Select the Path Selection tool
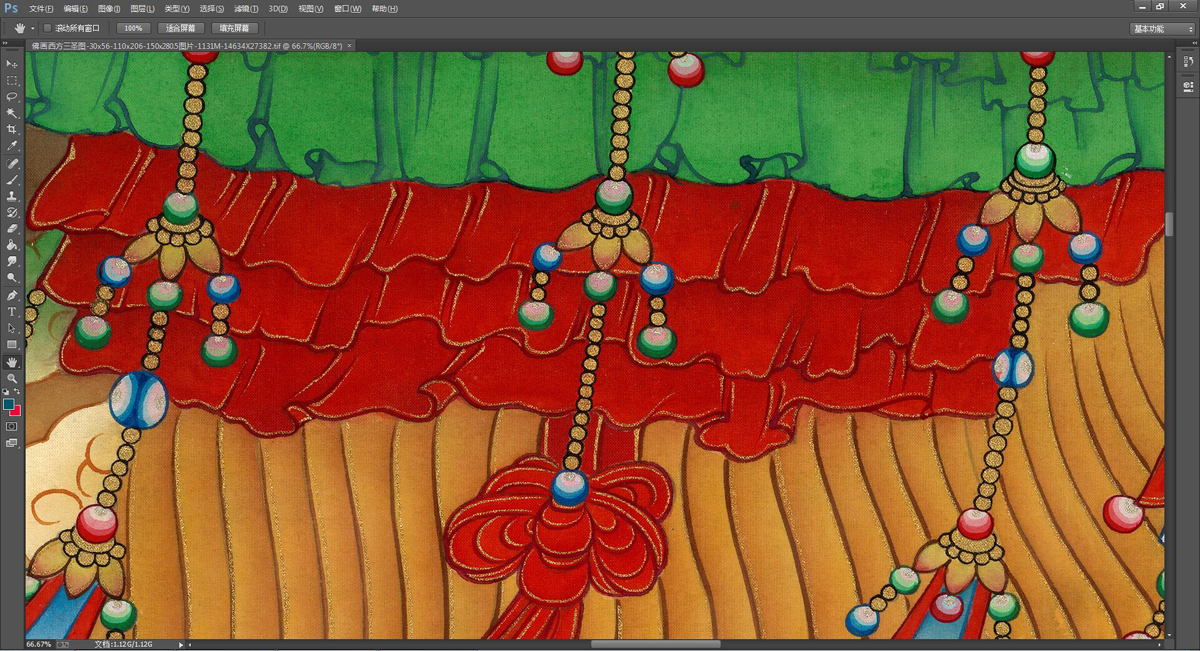 pos(12,328)
